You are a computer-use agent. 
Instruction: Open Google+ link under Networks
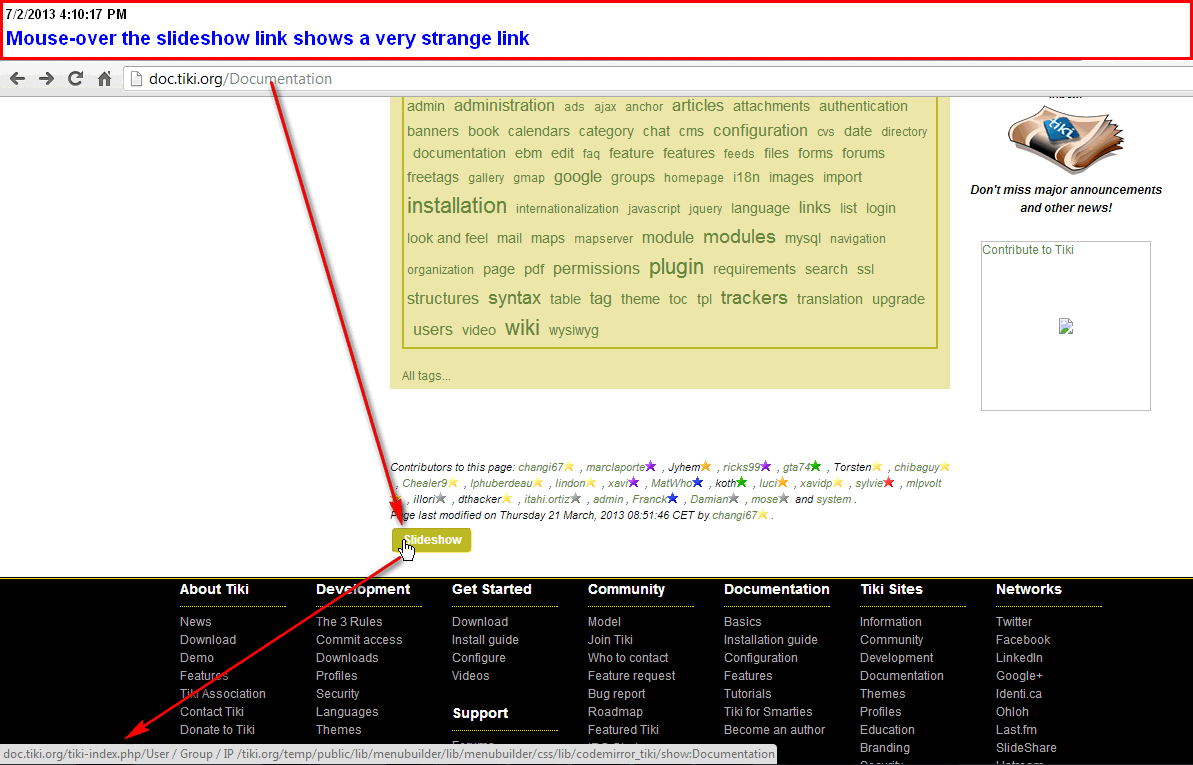click(1020, 676)
